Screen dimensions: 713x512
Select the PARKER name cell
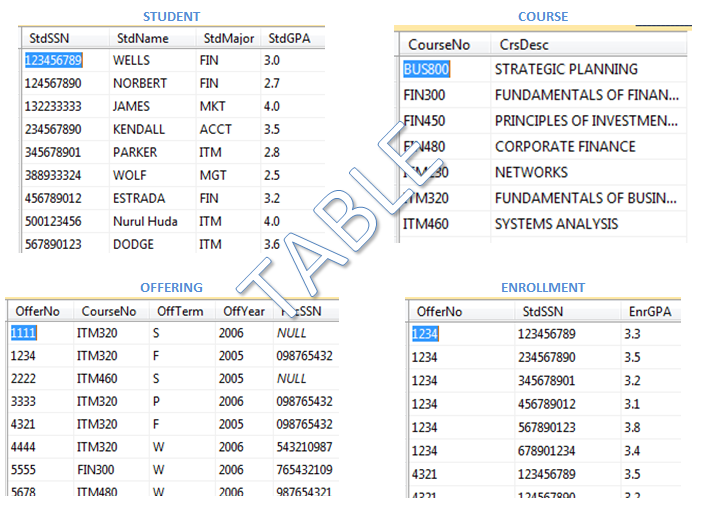135,152
